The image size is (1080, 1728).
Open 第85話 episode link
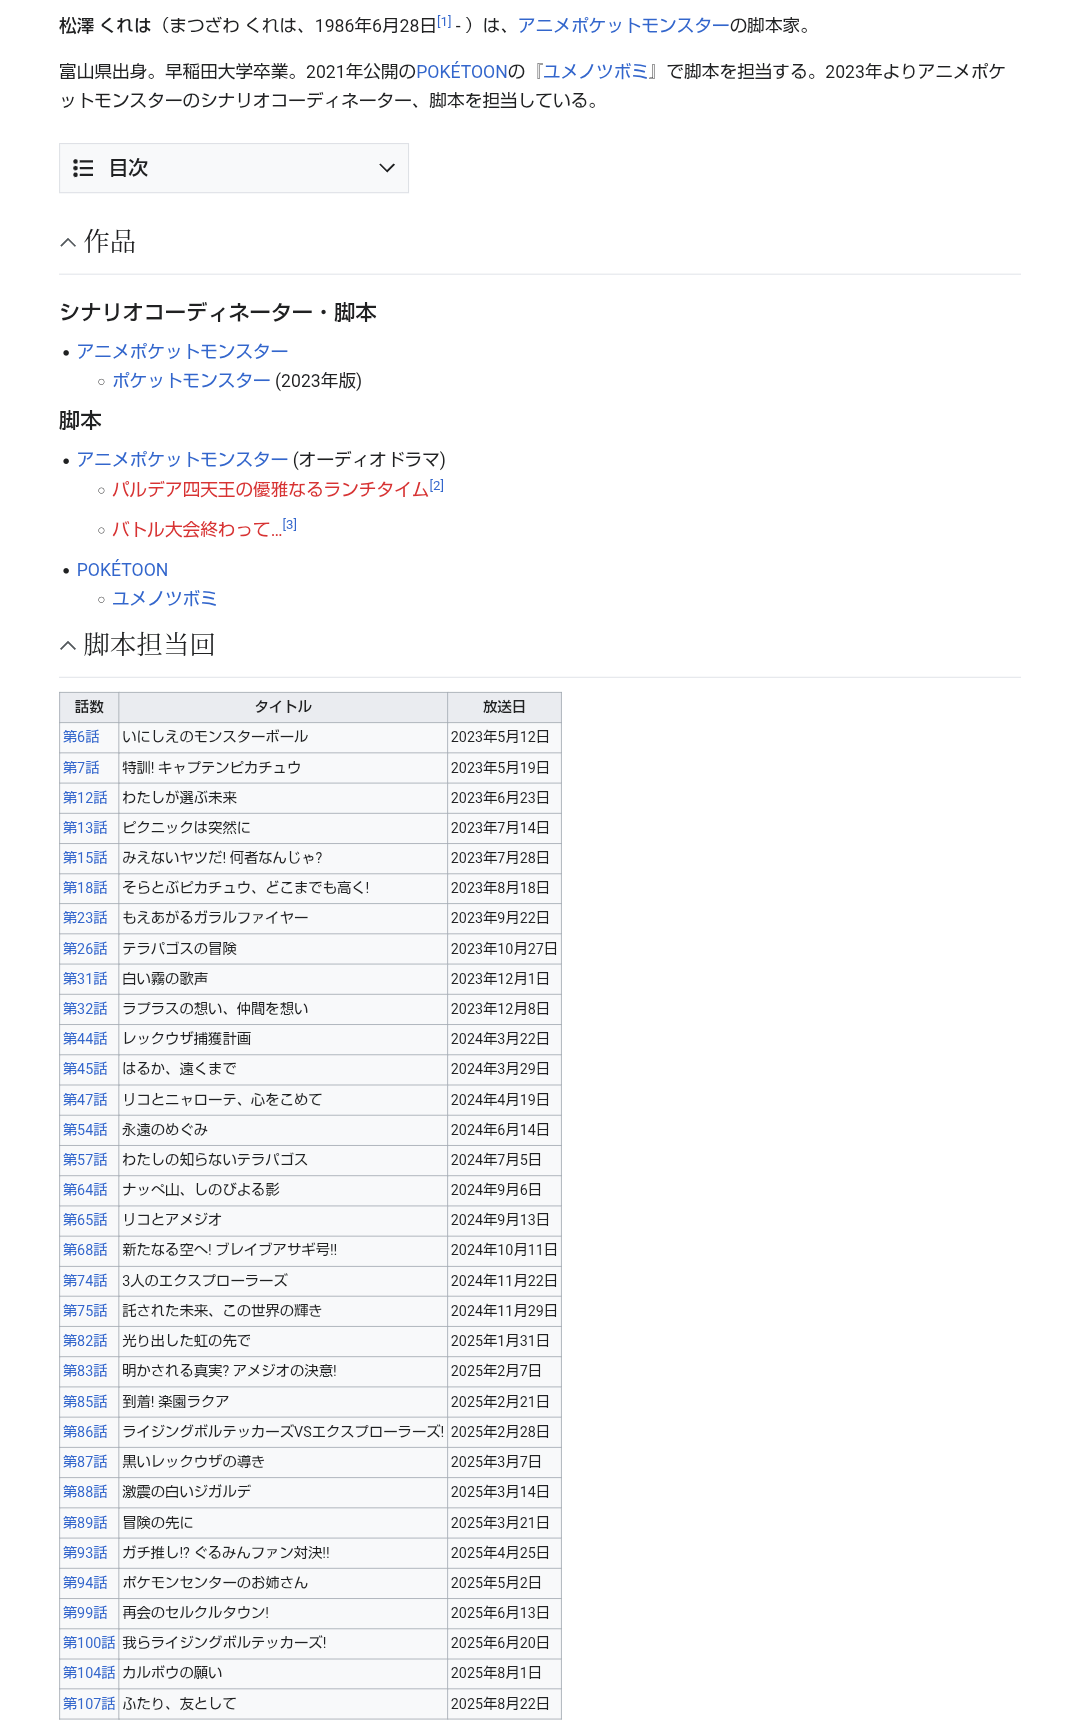(85, 1402)
